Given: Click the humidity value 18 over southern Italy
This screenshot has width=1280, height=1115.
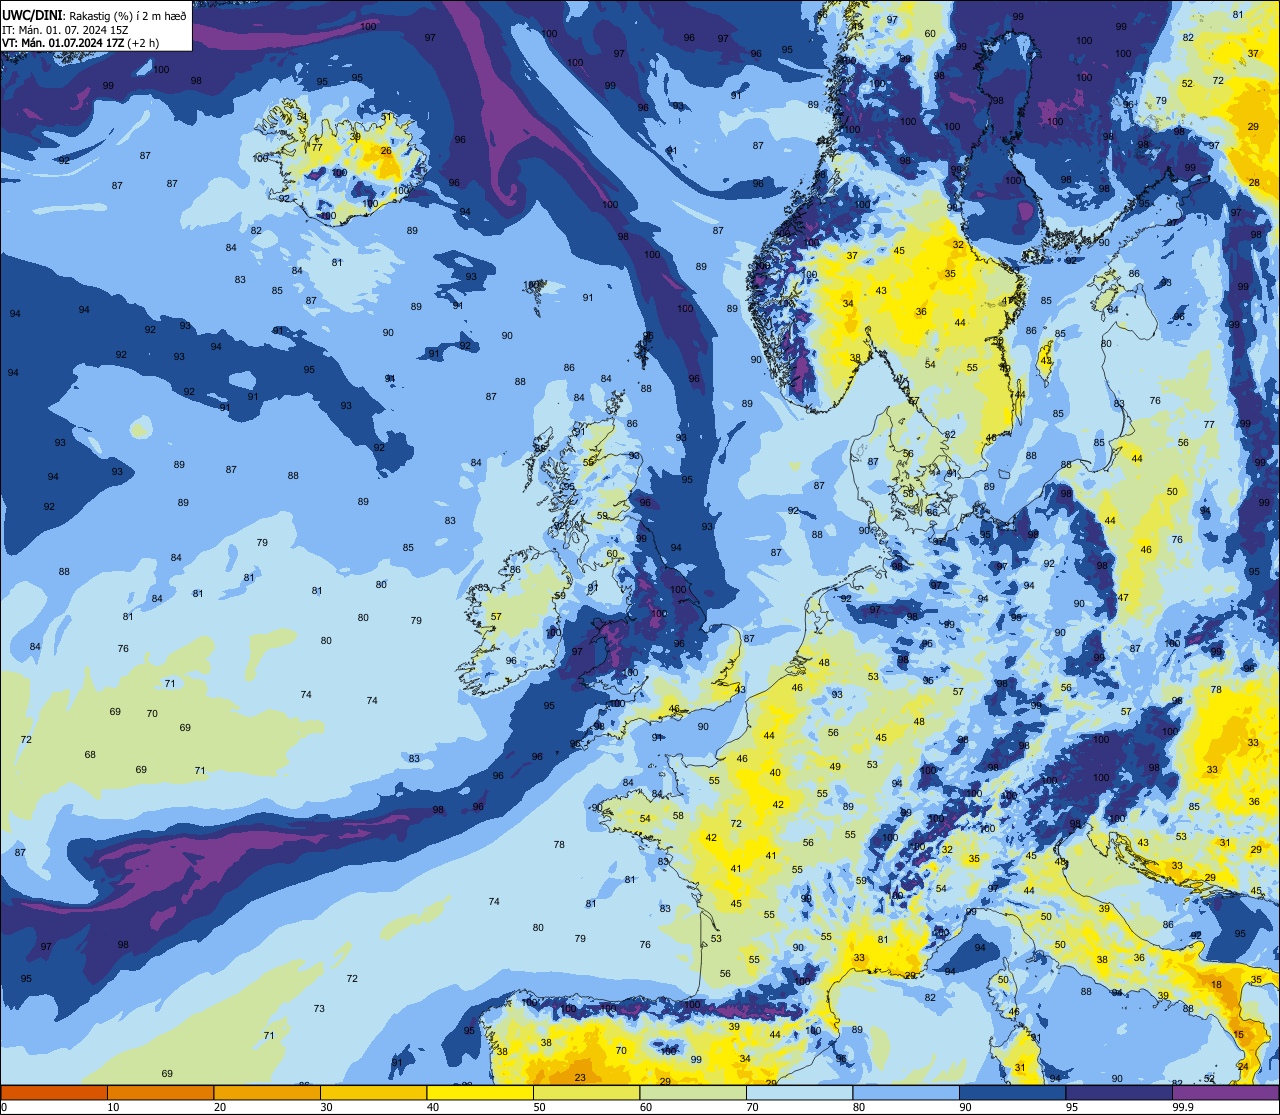Looking at the screenshot, I should 1216,985.
